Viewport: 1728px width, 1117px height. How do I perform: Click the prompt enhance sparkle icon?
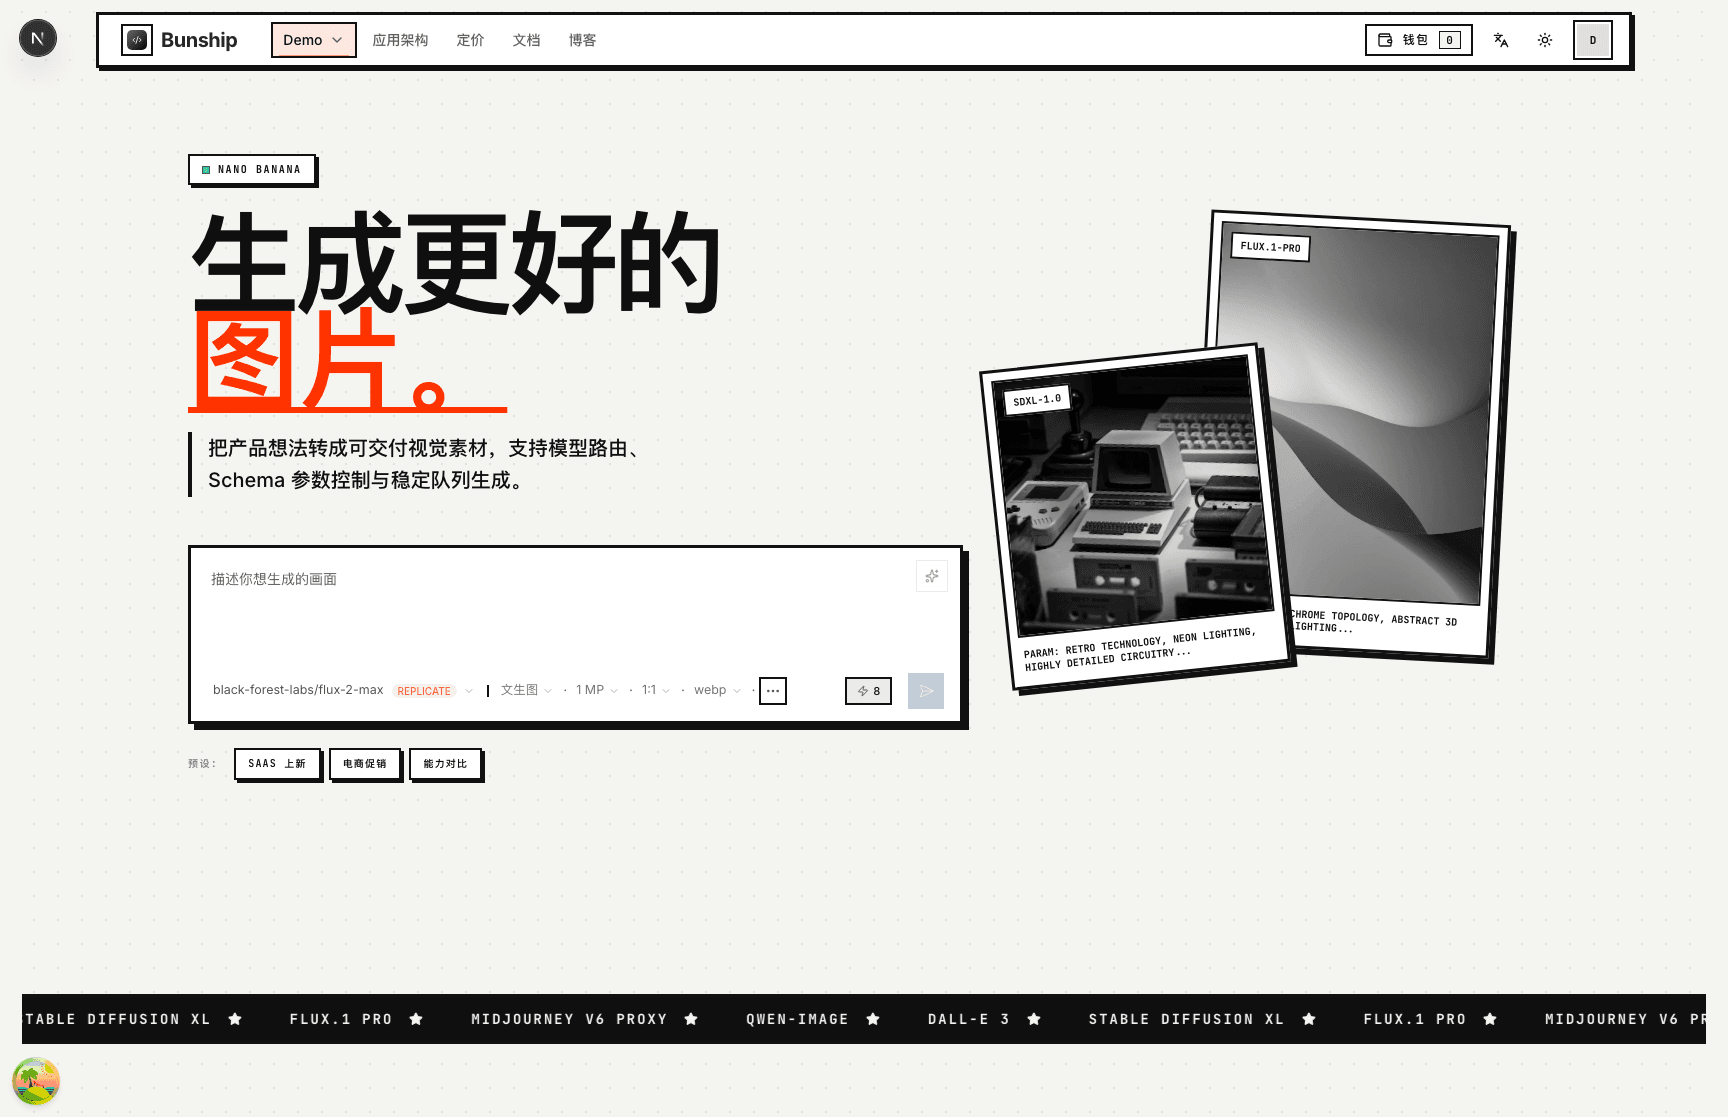931,576
